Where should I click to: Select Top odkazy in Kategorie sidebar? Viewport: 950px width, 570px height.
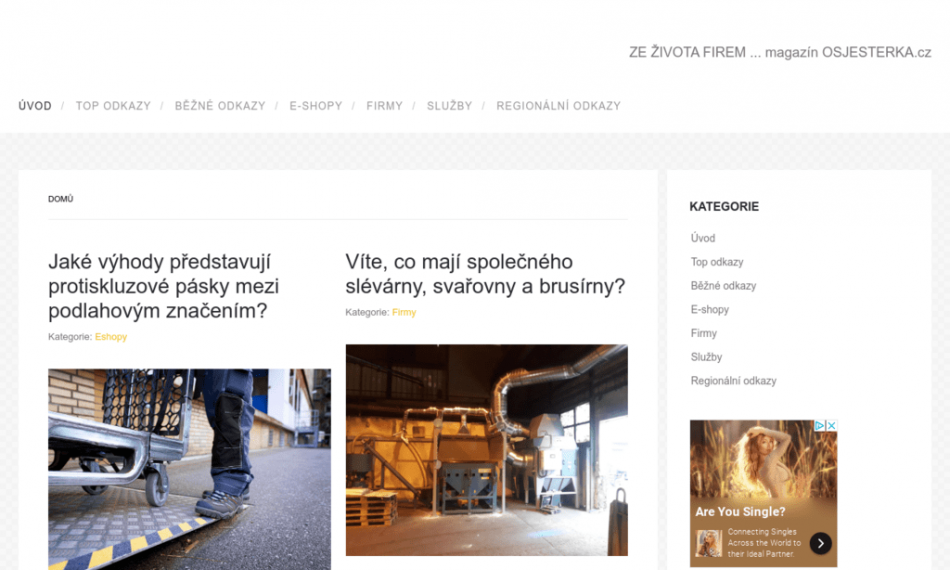(x=717, y=262)
